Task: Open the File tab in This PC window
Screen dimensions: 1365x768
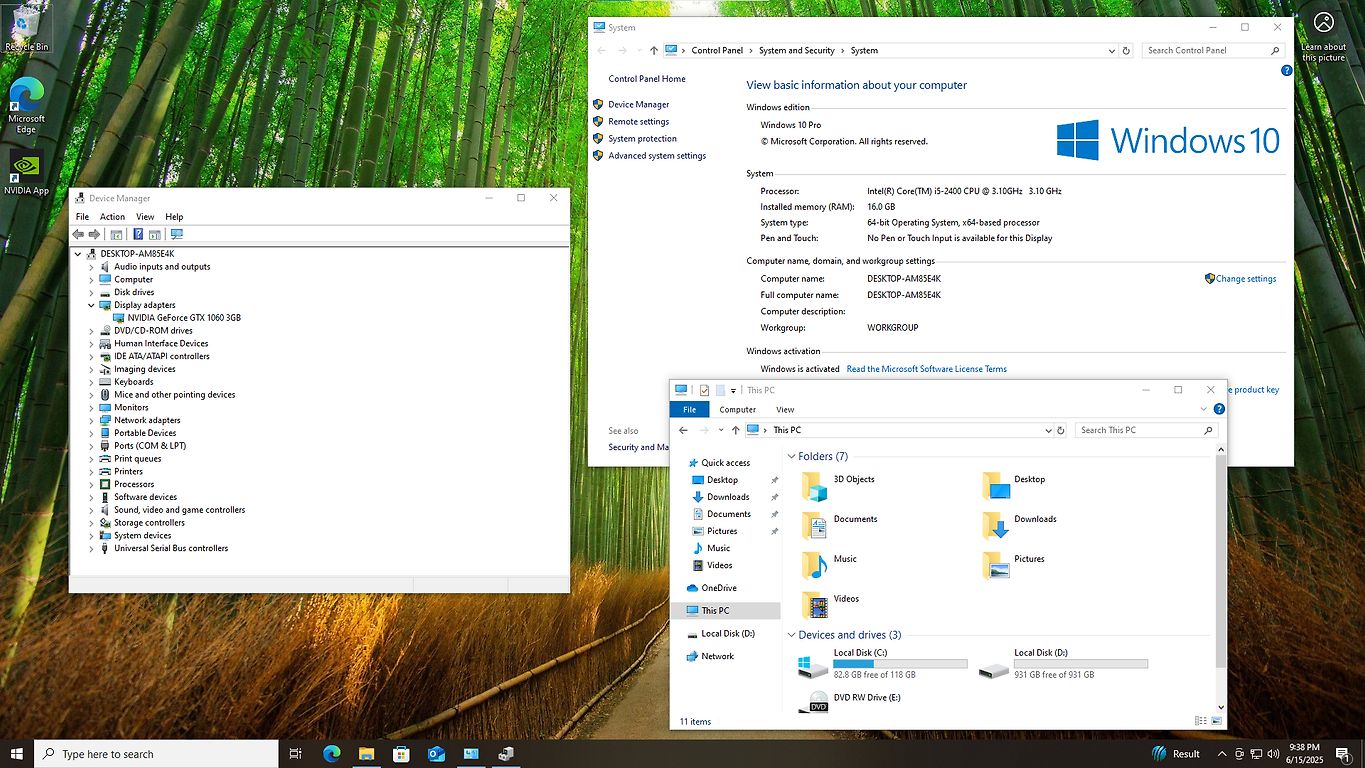Action: point(690,409)
